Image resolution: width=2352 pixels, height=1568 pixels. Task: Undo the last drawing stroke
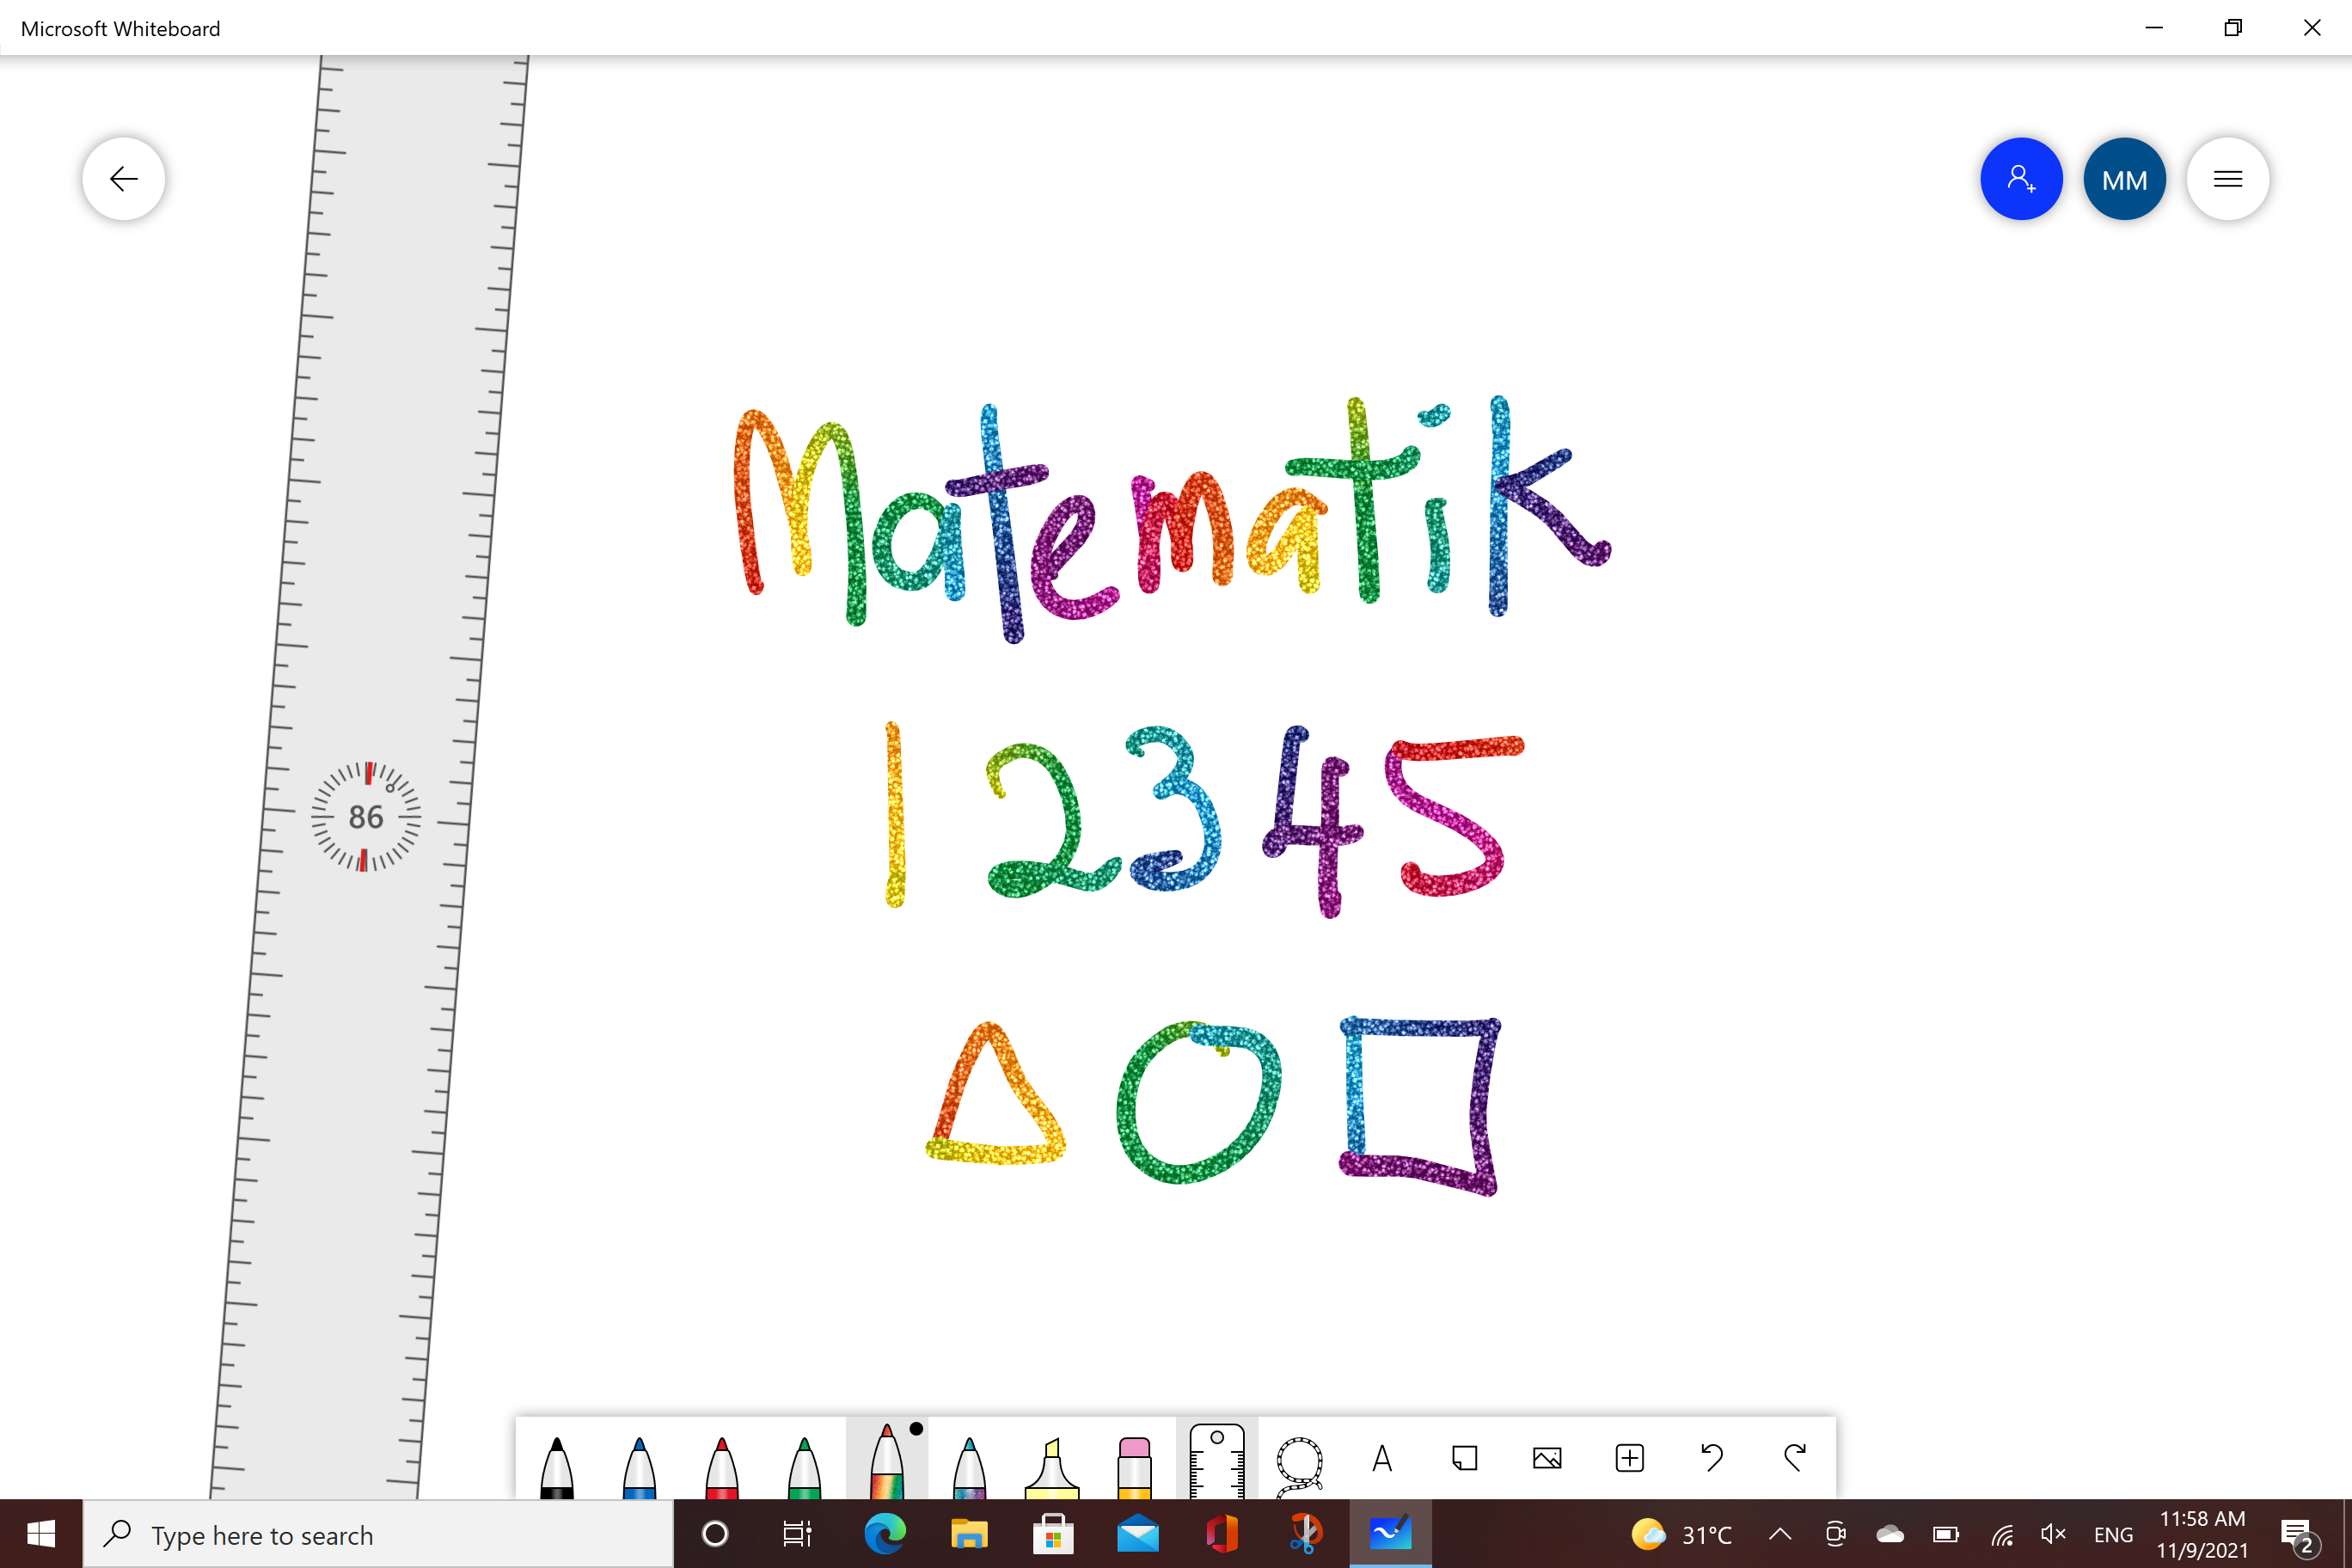click(x=1711, y=1458)
